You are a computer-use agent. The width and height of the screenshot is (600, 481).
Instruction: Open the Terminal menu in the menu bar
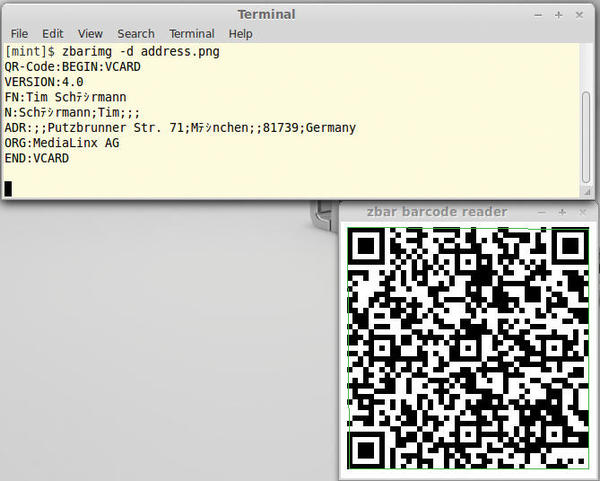tap(192, 34)
